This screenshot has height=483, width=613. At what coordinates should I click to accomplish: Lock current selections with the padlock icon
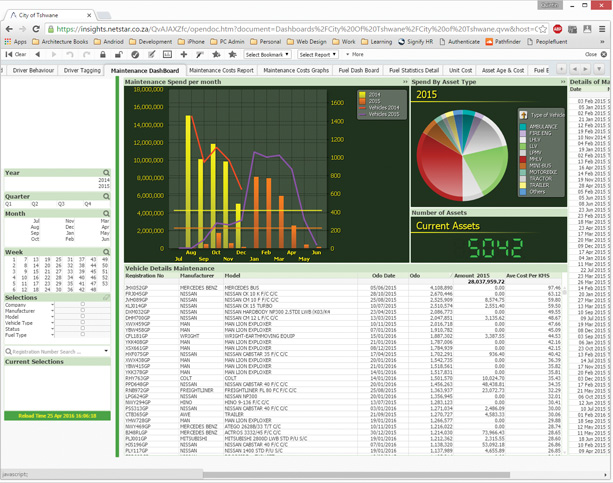[103, 54]
